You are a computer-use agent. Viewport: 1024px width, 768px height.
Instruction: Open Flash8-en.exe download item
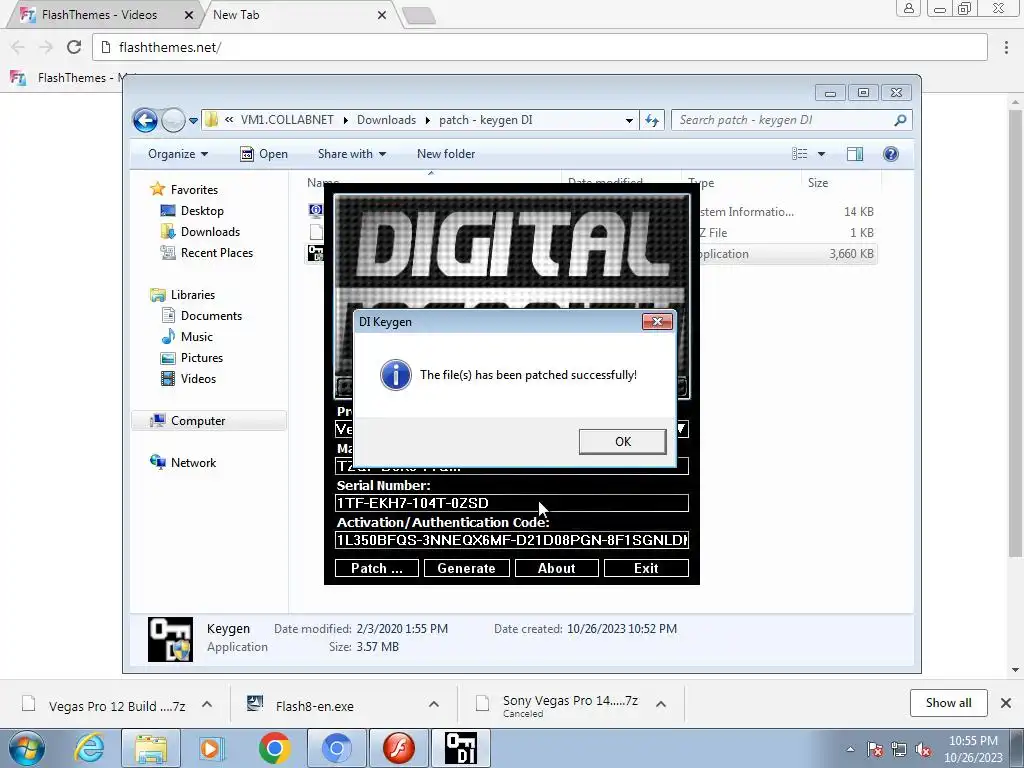tap(300, 705)
